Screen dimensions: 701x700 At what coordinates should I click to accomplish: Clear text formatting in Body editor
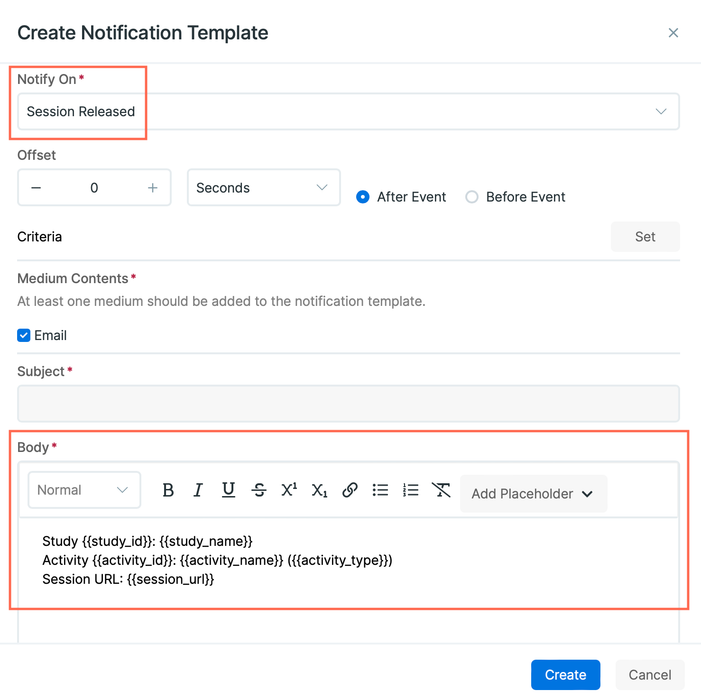click(x=441, y=490)
